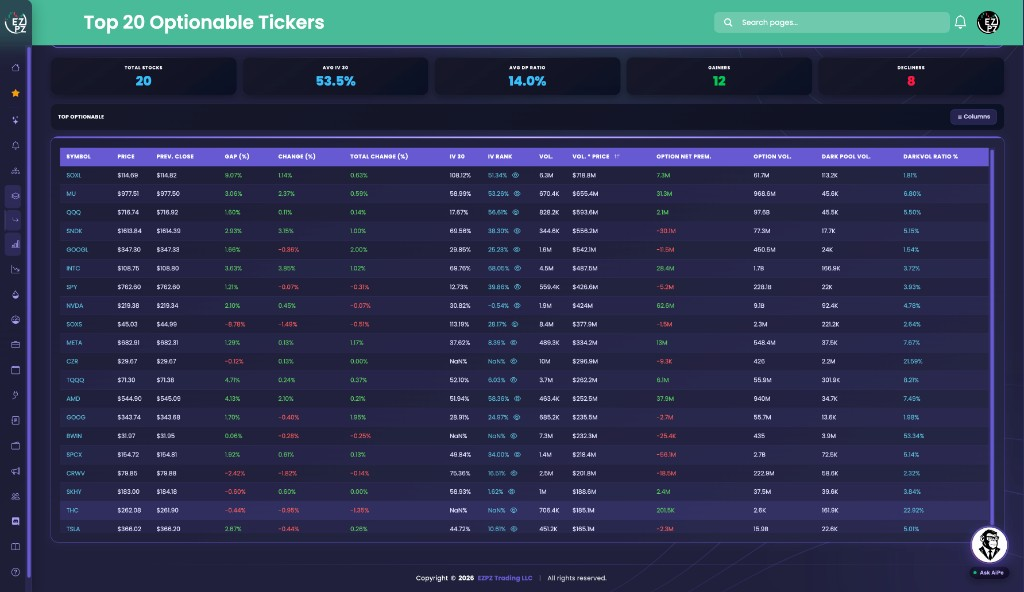Open the SOXL ticker link

(74, 175)
